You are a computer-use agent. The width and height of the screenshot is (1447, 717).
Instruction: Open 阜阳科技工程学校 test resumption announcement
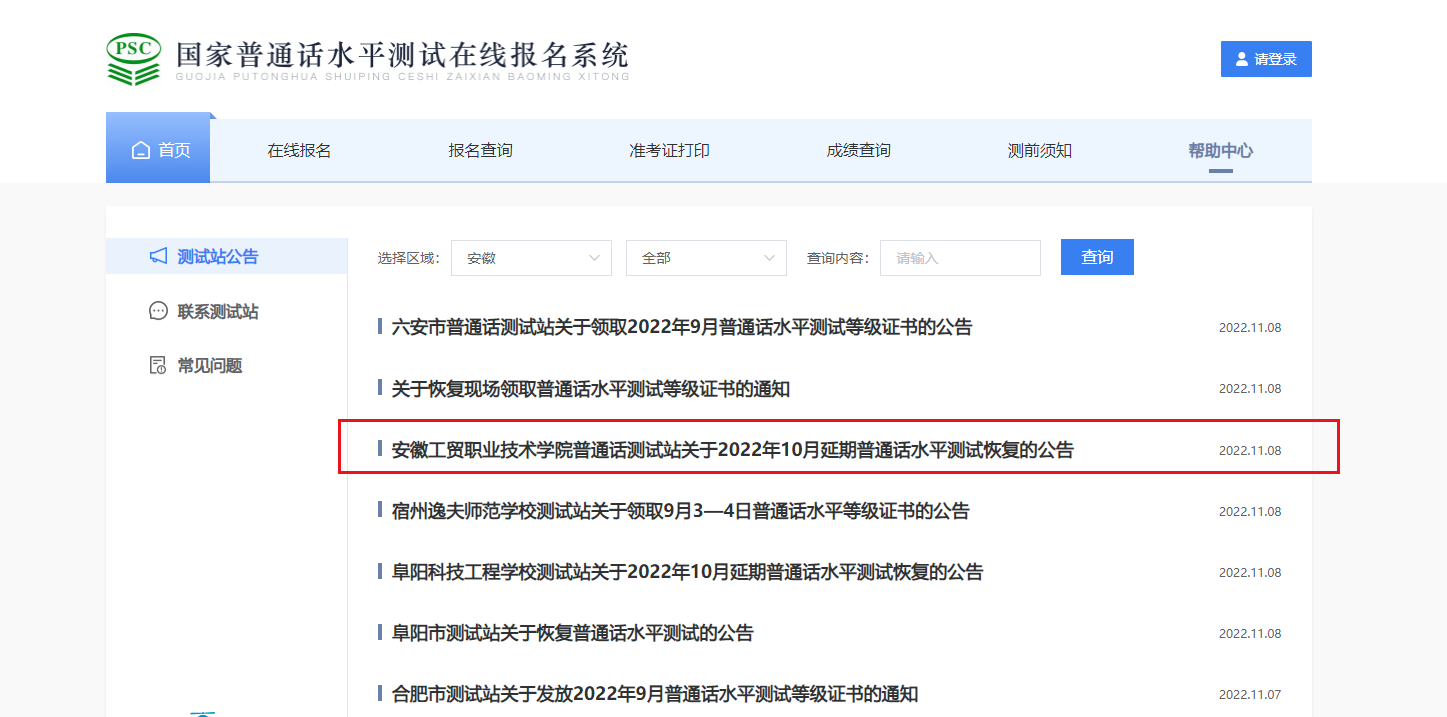pos(688,572)
